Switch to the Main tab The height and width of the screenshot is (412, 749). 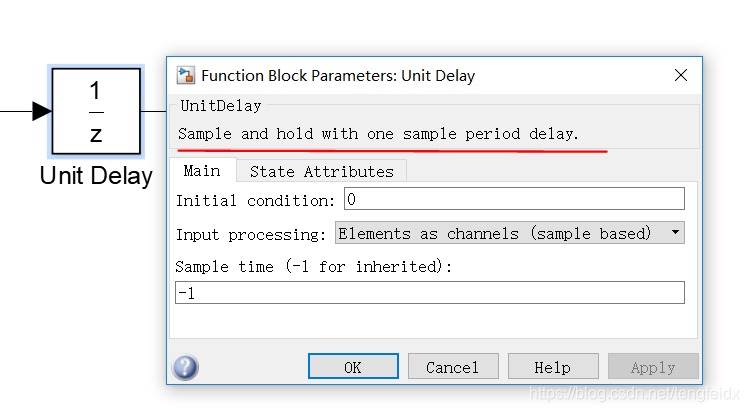point(202,171)
